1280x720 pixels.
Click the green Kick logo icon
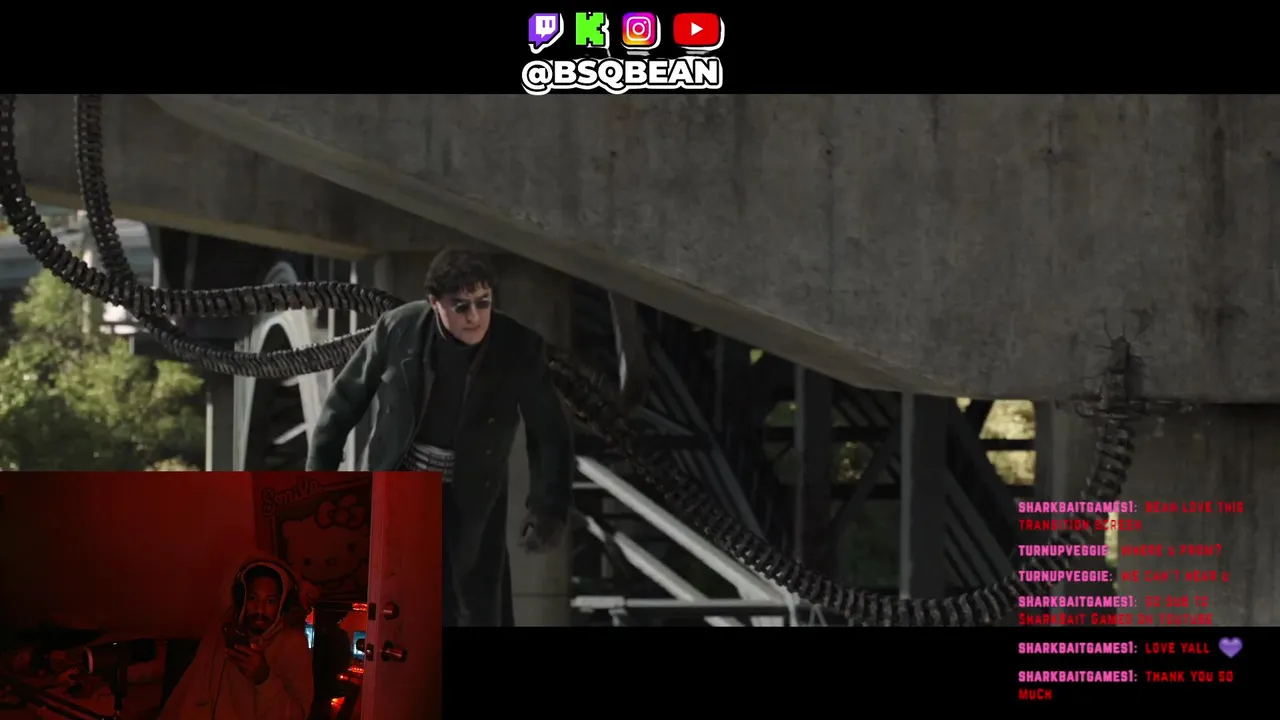[591, 30]
